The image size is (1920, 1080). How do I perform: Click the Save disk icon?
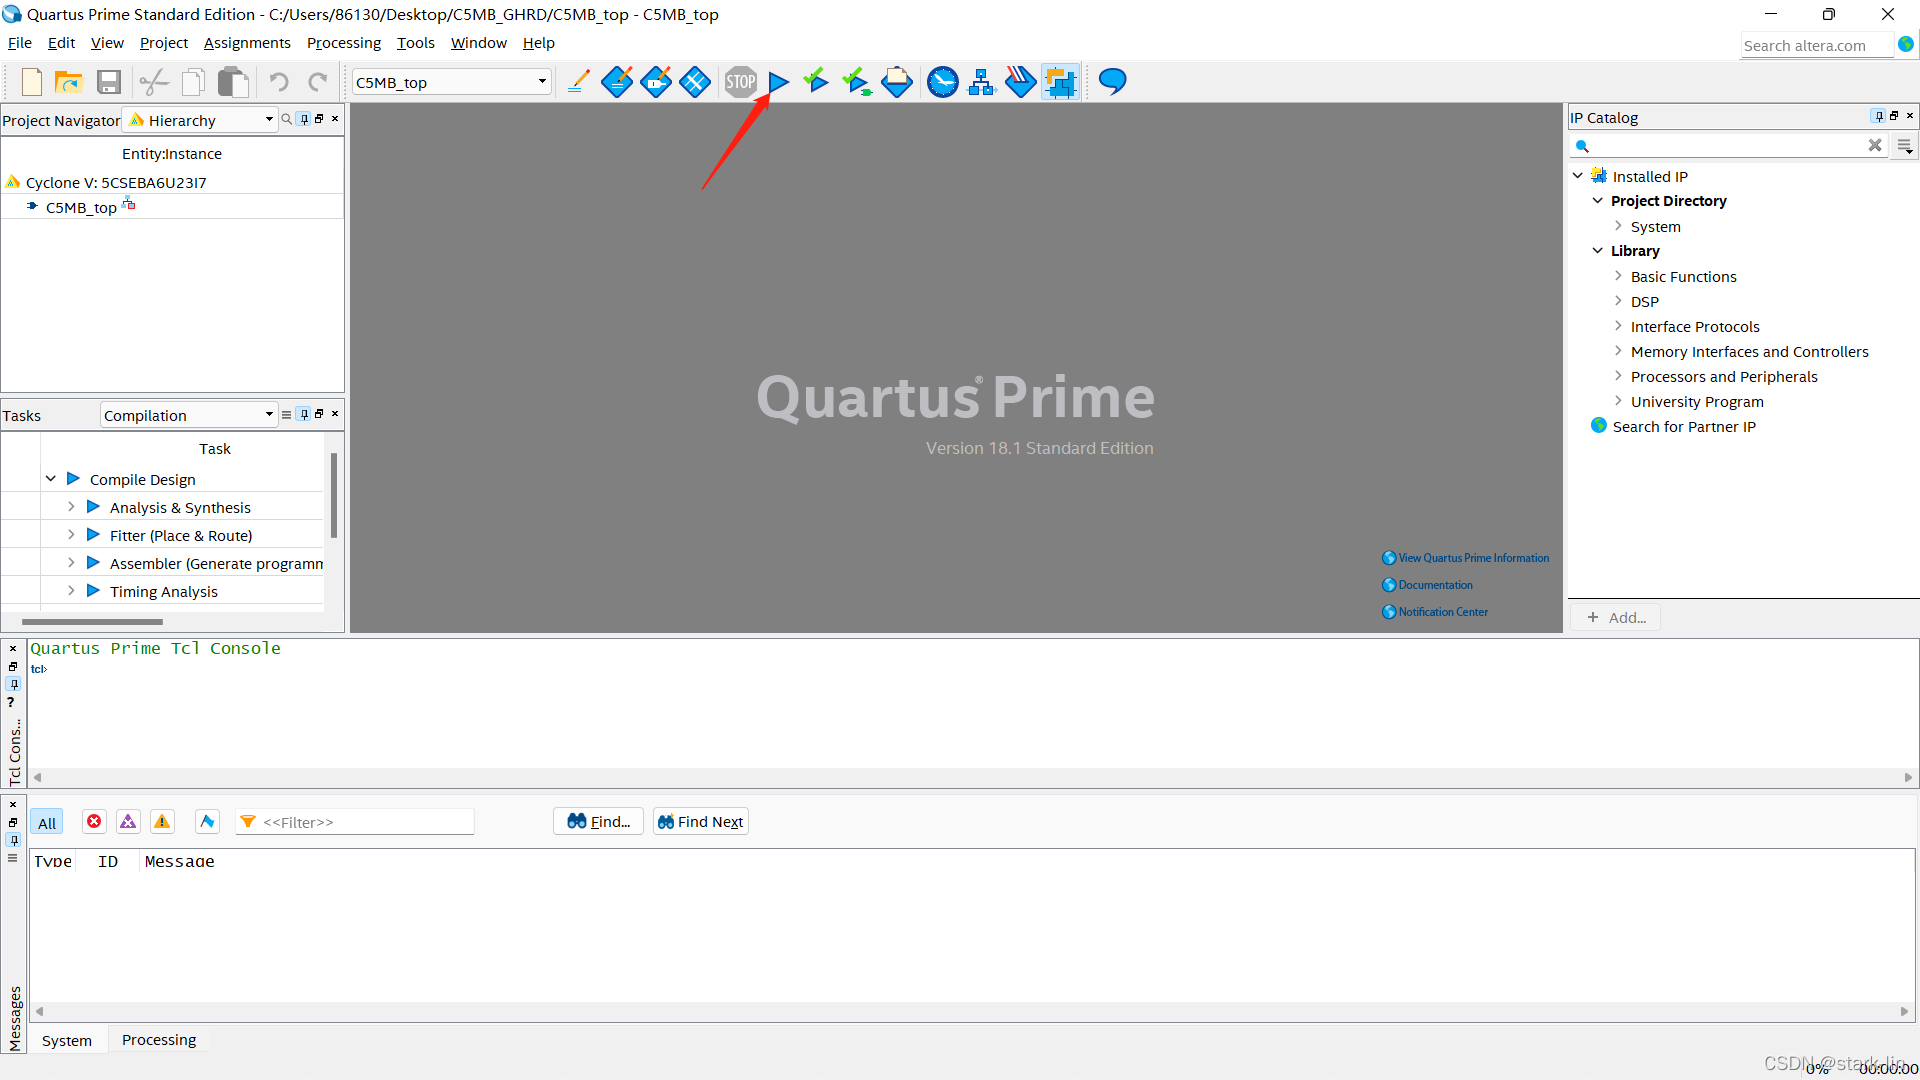pos(109,82)
